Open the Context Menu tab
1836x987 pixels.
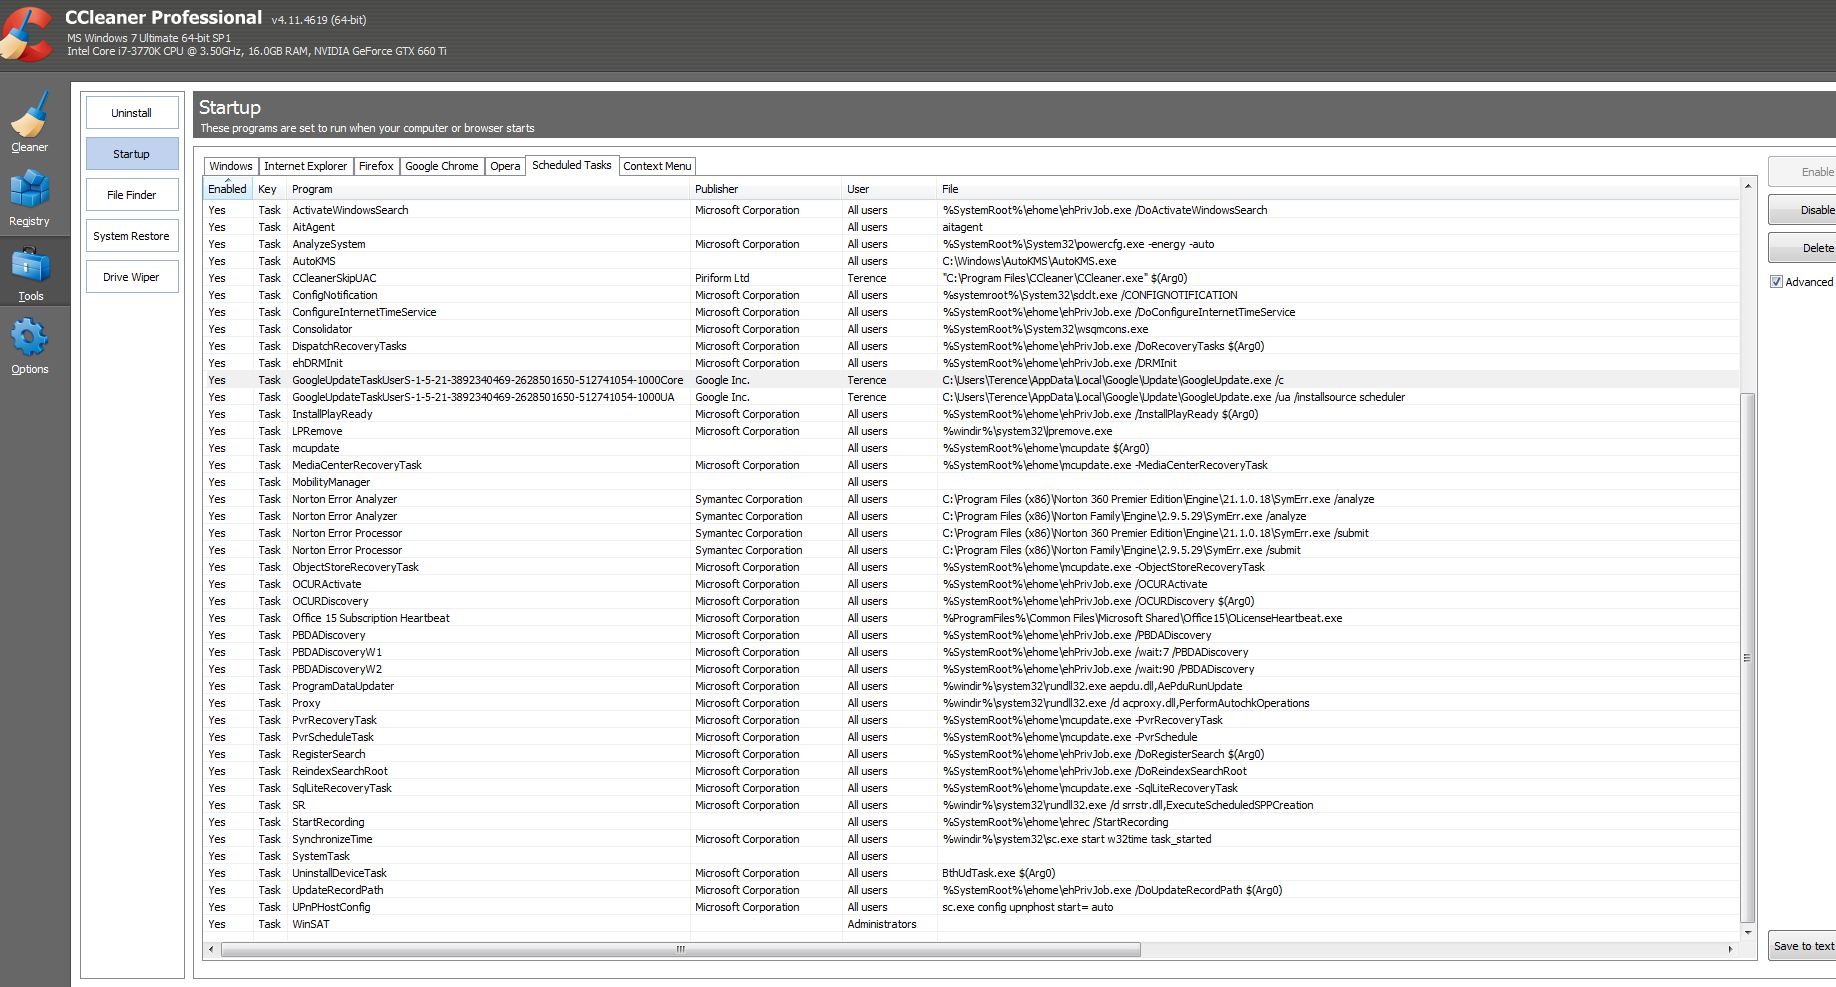click(657, 166)
